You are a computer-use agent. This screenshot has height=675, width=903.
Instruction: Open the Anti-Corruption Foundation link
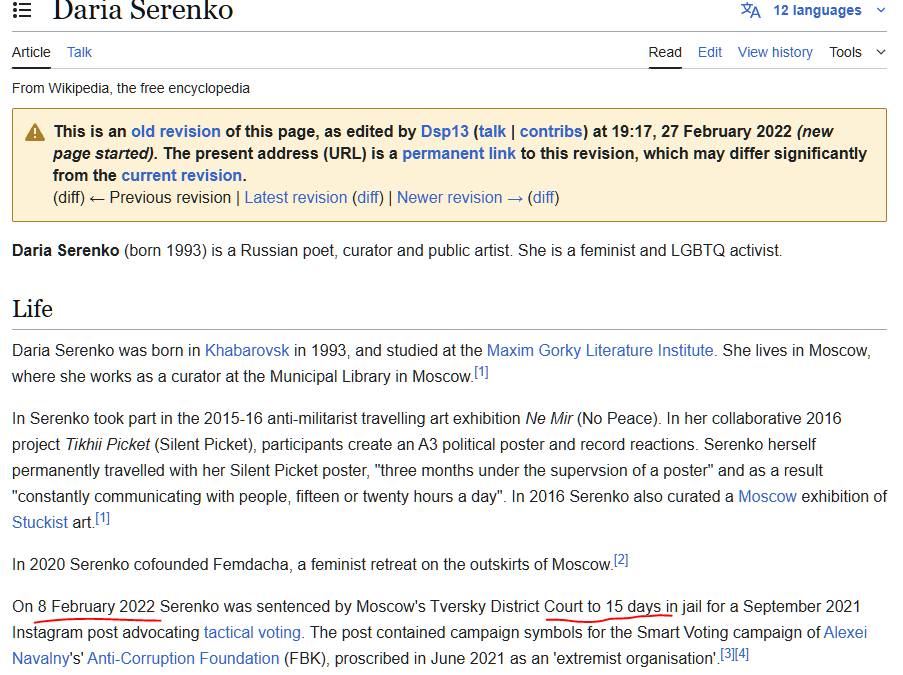(x=183, y=658)
